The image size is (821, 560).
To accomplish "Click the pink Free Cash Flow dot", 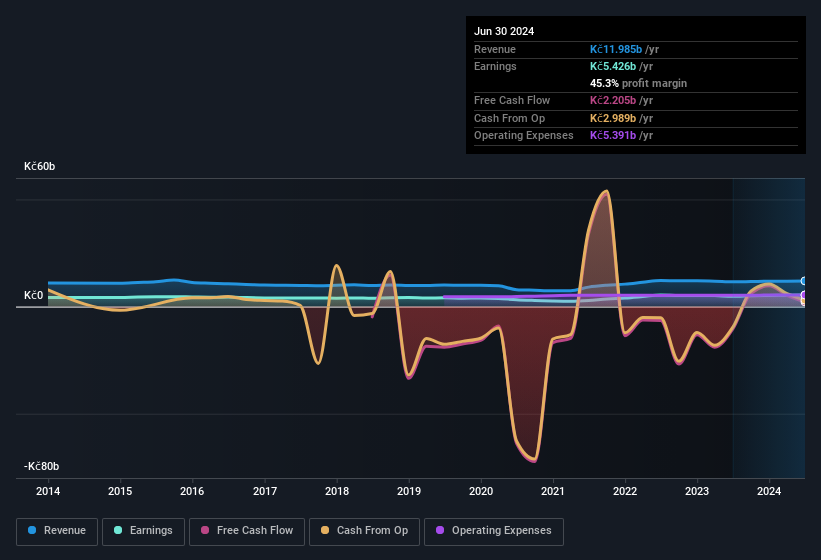I will click(x=206, y=530).
